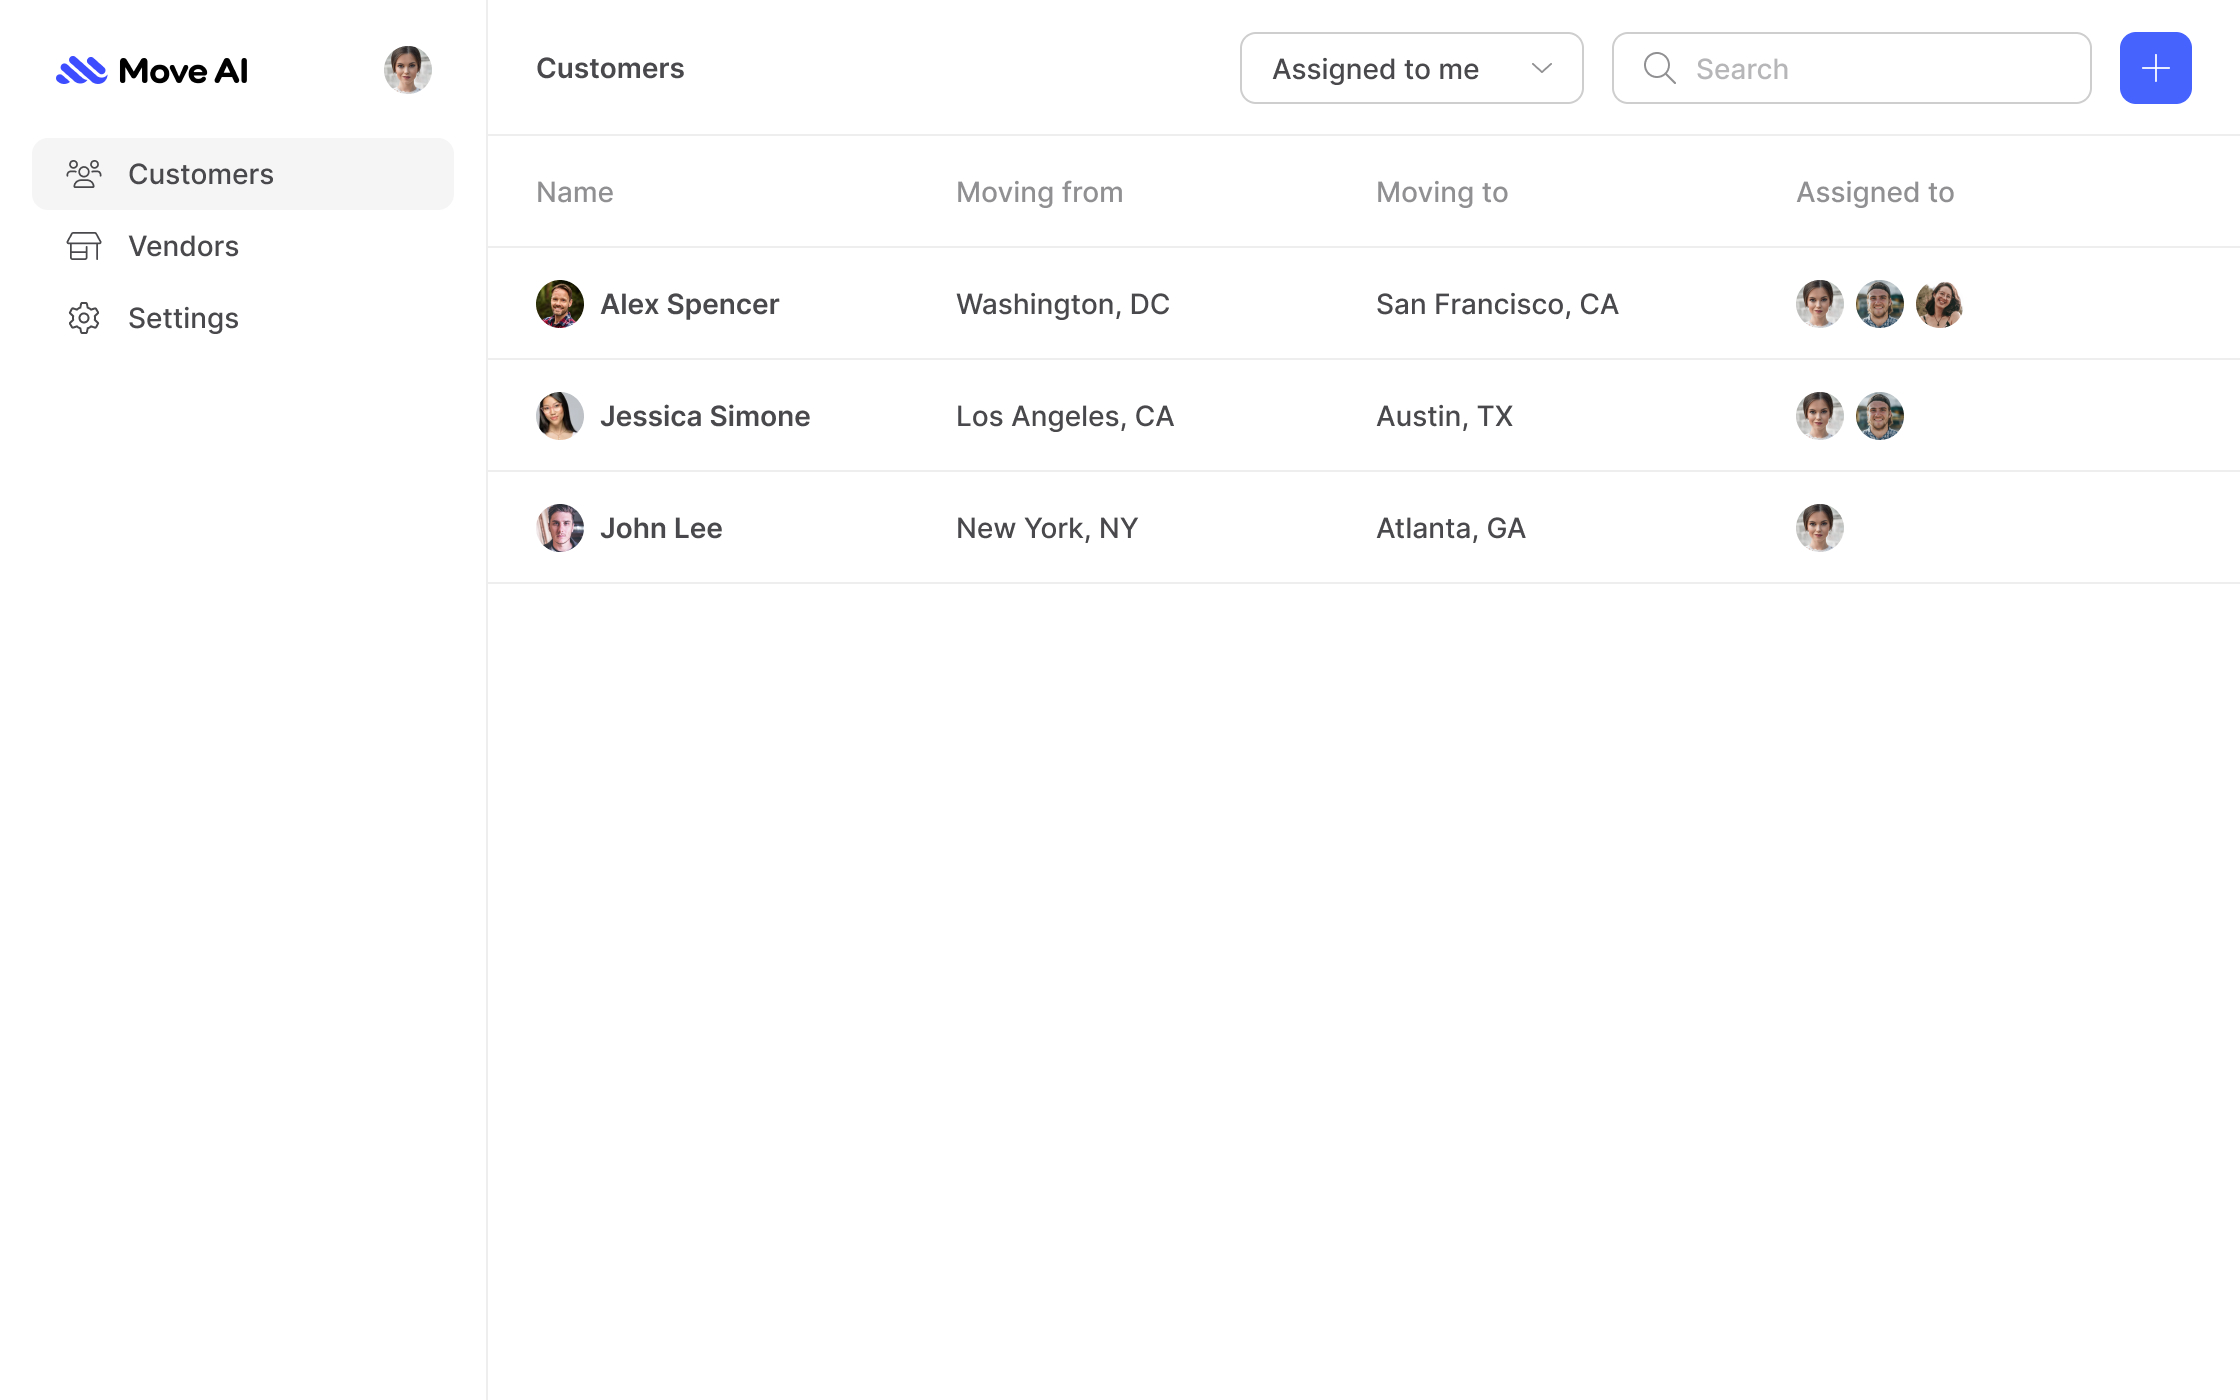Open user profile avatar in sidebar

(407, 70)
